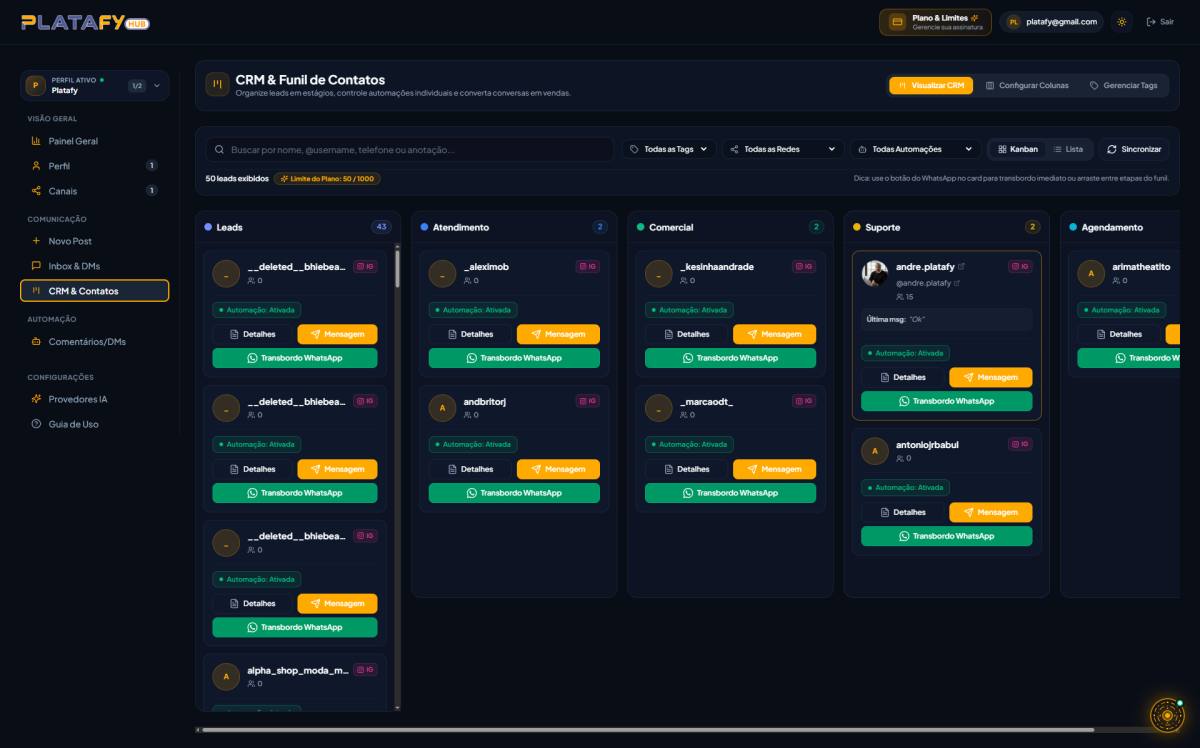Click the IG badge on andbritorj card
This screenshot has width=1200, height=748.
click(588, 401)
